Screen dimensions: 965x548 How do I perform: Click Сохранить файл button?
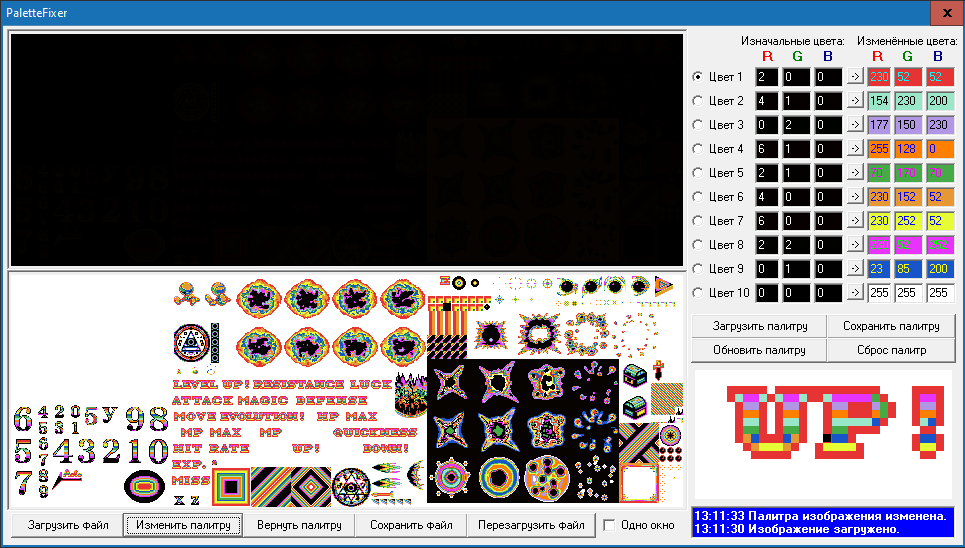coord(411,525)
